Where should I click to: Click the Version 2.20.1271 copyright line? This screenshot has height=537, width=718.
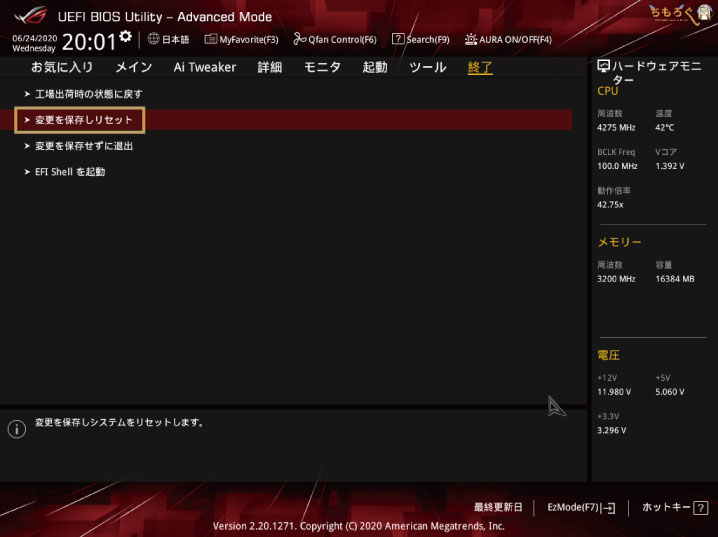pos(359,526)
